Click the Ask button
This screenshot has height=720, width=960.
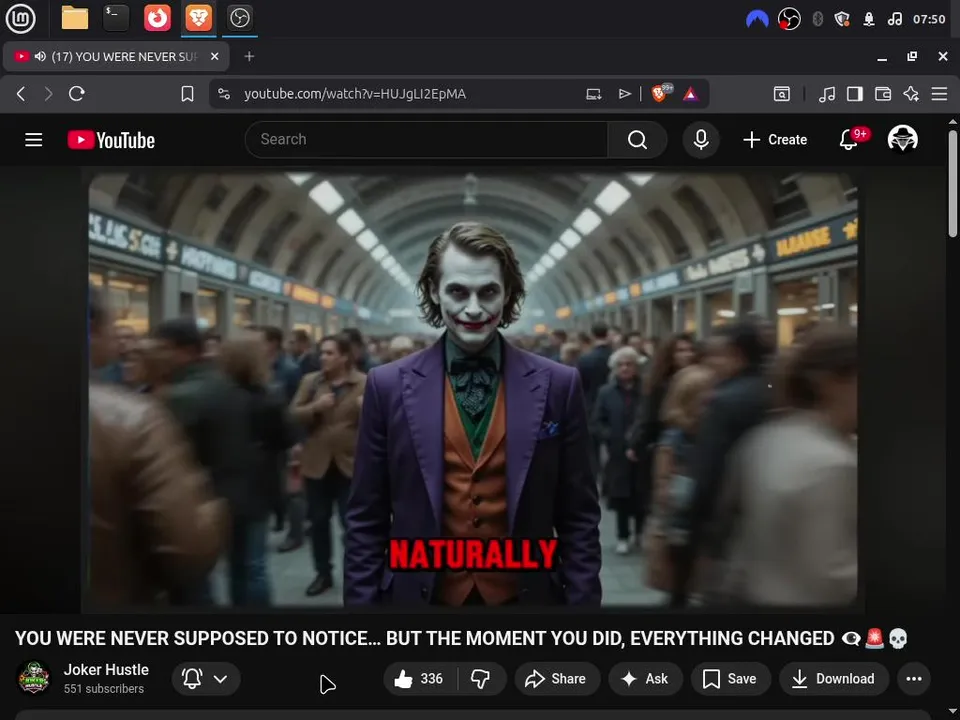[x=645, y=678]
